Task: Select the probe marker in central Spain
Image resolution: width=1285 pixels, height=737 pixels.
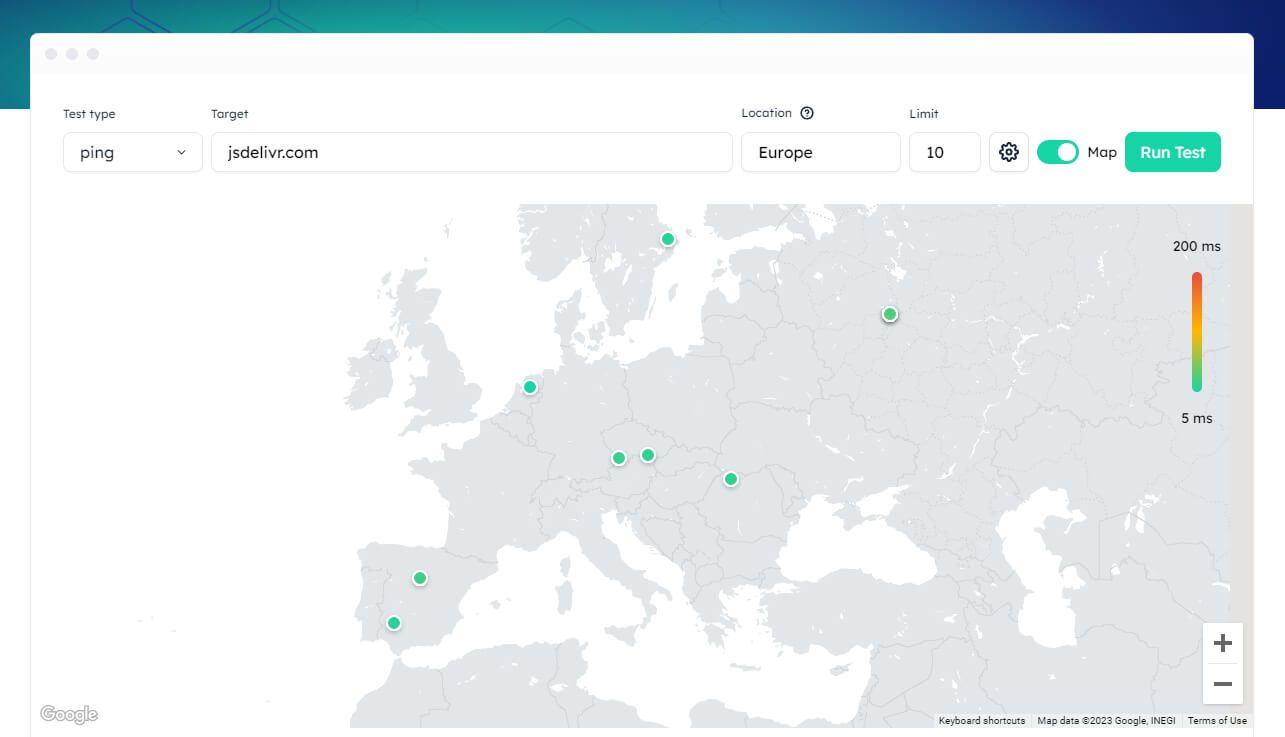Action: pos(420,578)
